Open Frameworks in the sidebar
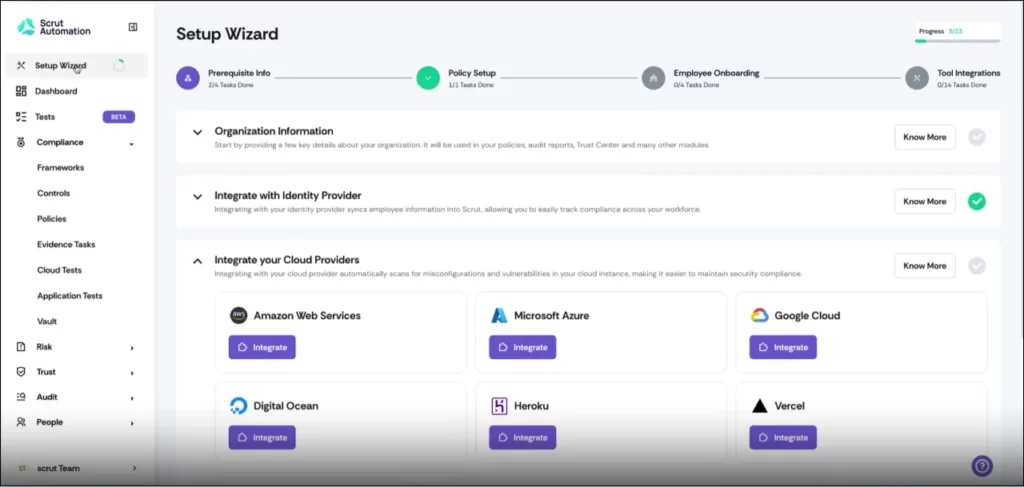Image resolution: width=1024 pixels, height=487 pixels. pyautogui.click(x=60, y=168)
